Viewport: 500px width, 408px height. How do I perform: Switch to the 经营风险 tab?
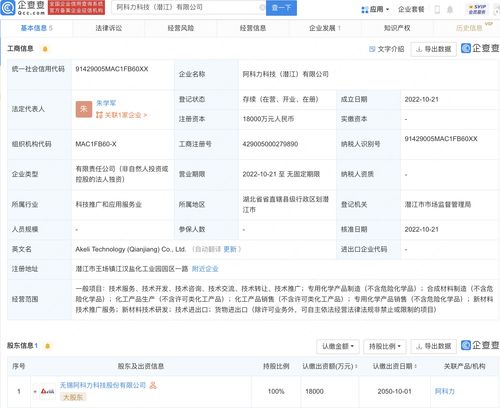point(181,28)
